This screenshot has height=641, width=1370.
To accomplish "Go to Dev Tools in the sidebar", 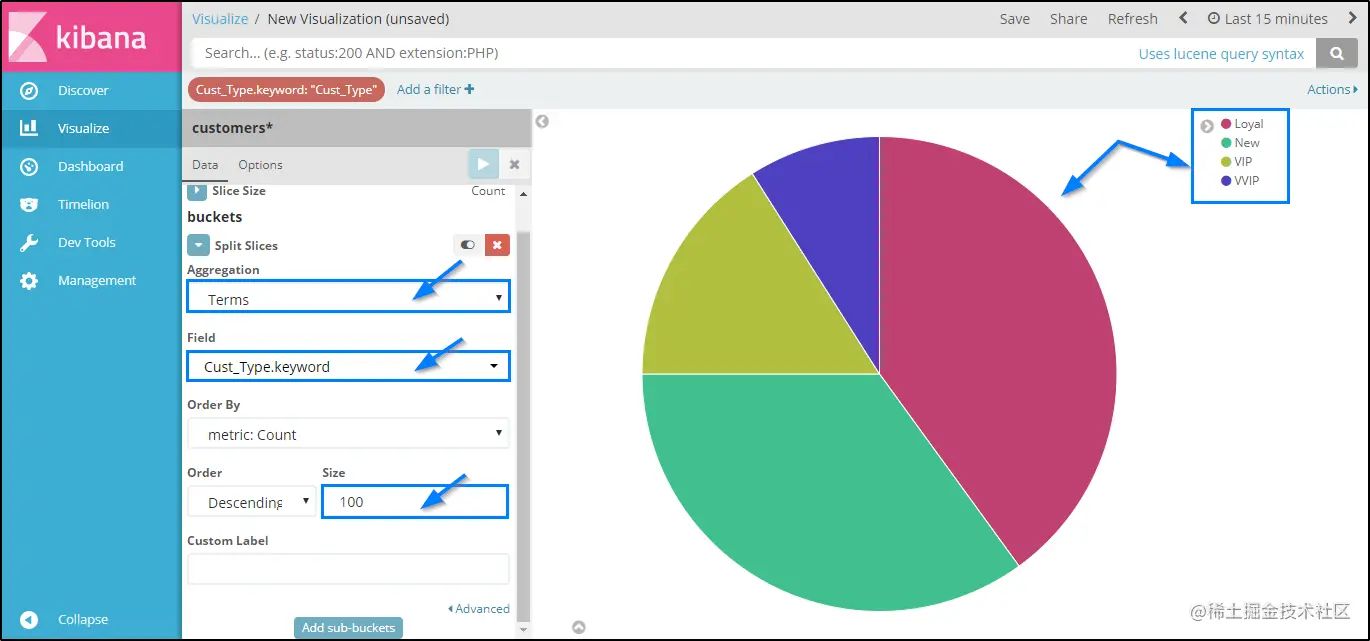I will 86,242.
